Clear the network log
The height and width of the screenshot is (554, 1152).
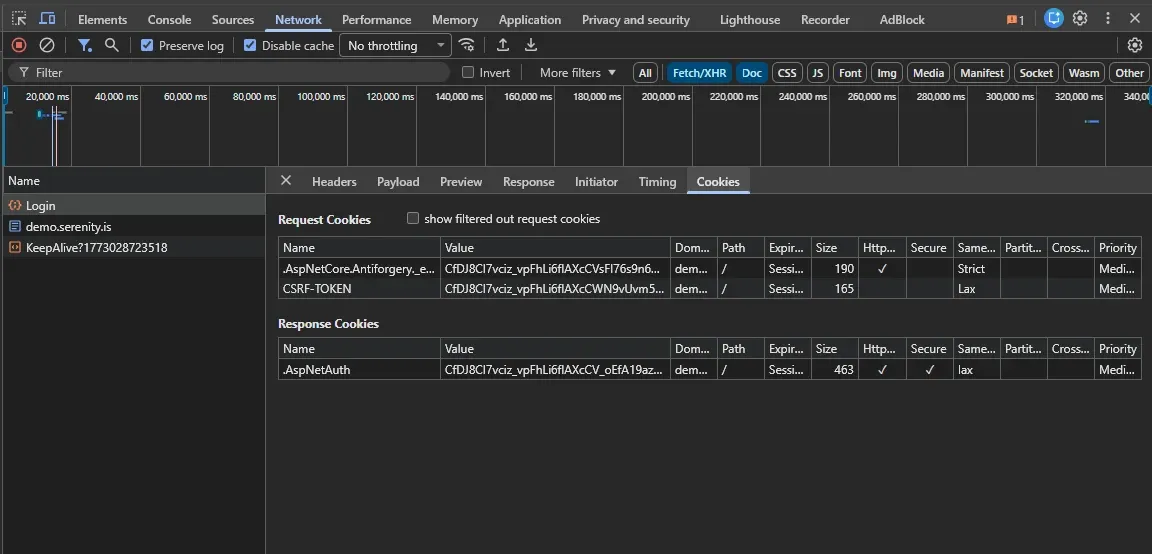tap(46, 46)
